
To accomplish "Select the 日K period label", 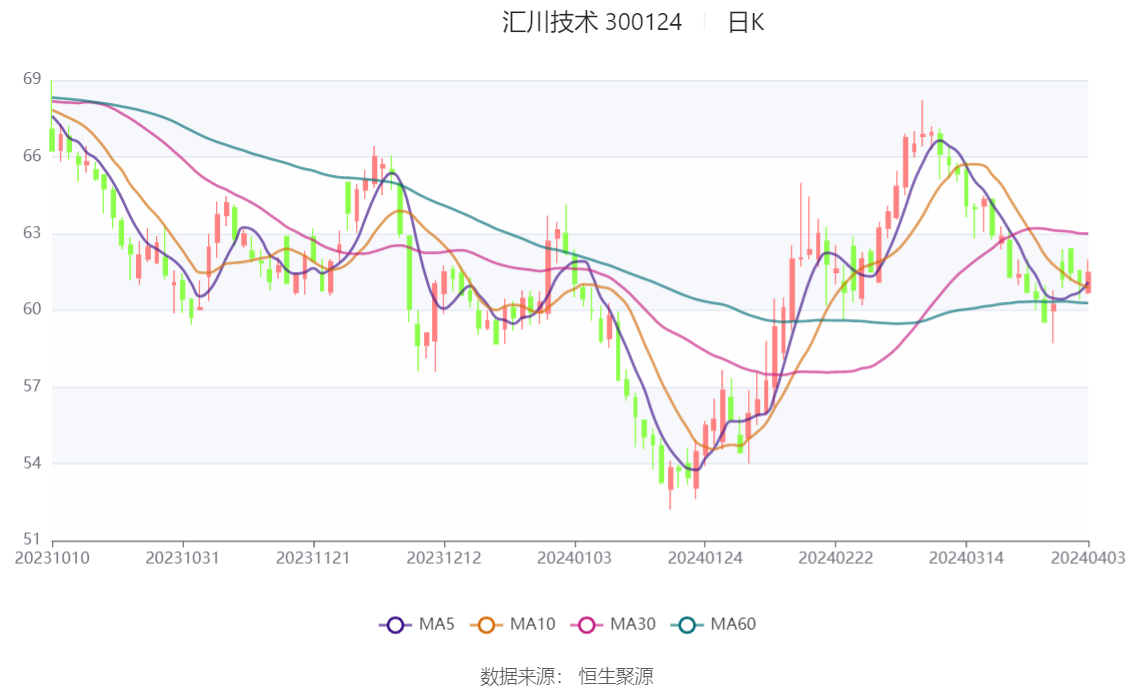I will pos(746,22).
